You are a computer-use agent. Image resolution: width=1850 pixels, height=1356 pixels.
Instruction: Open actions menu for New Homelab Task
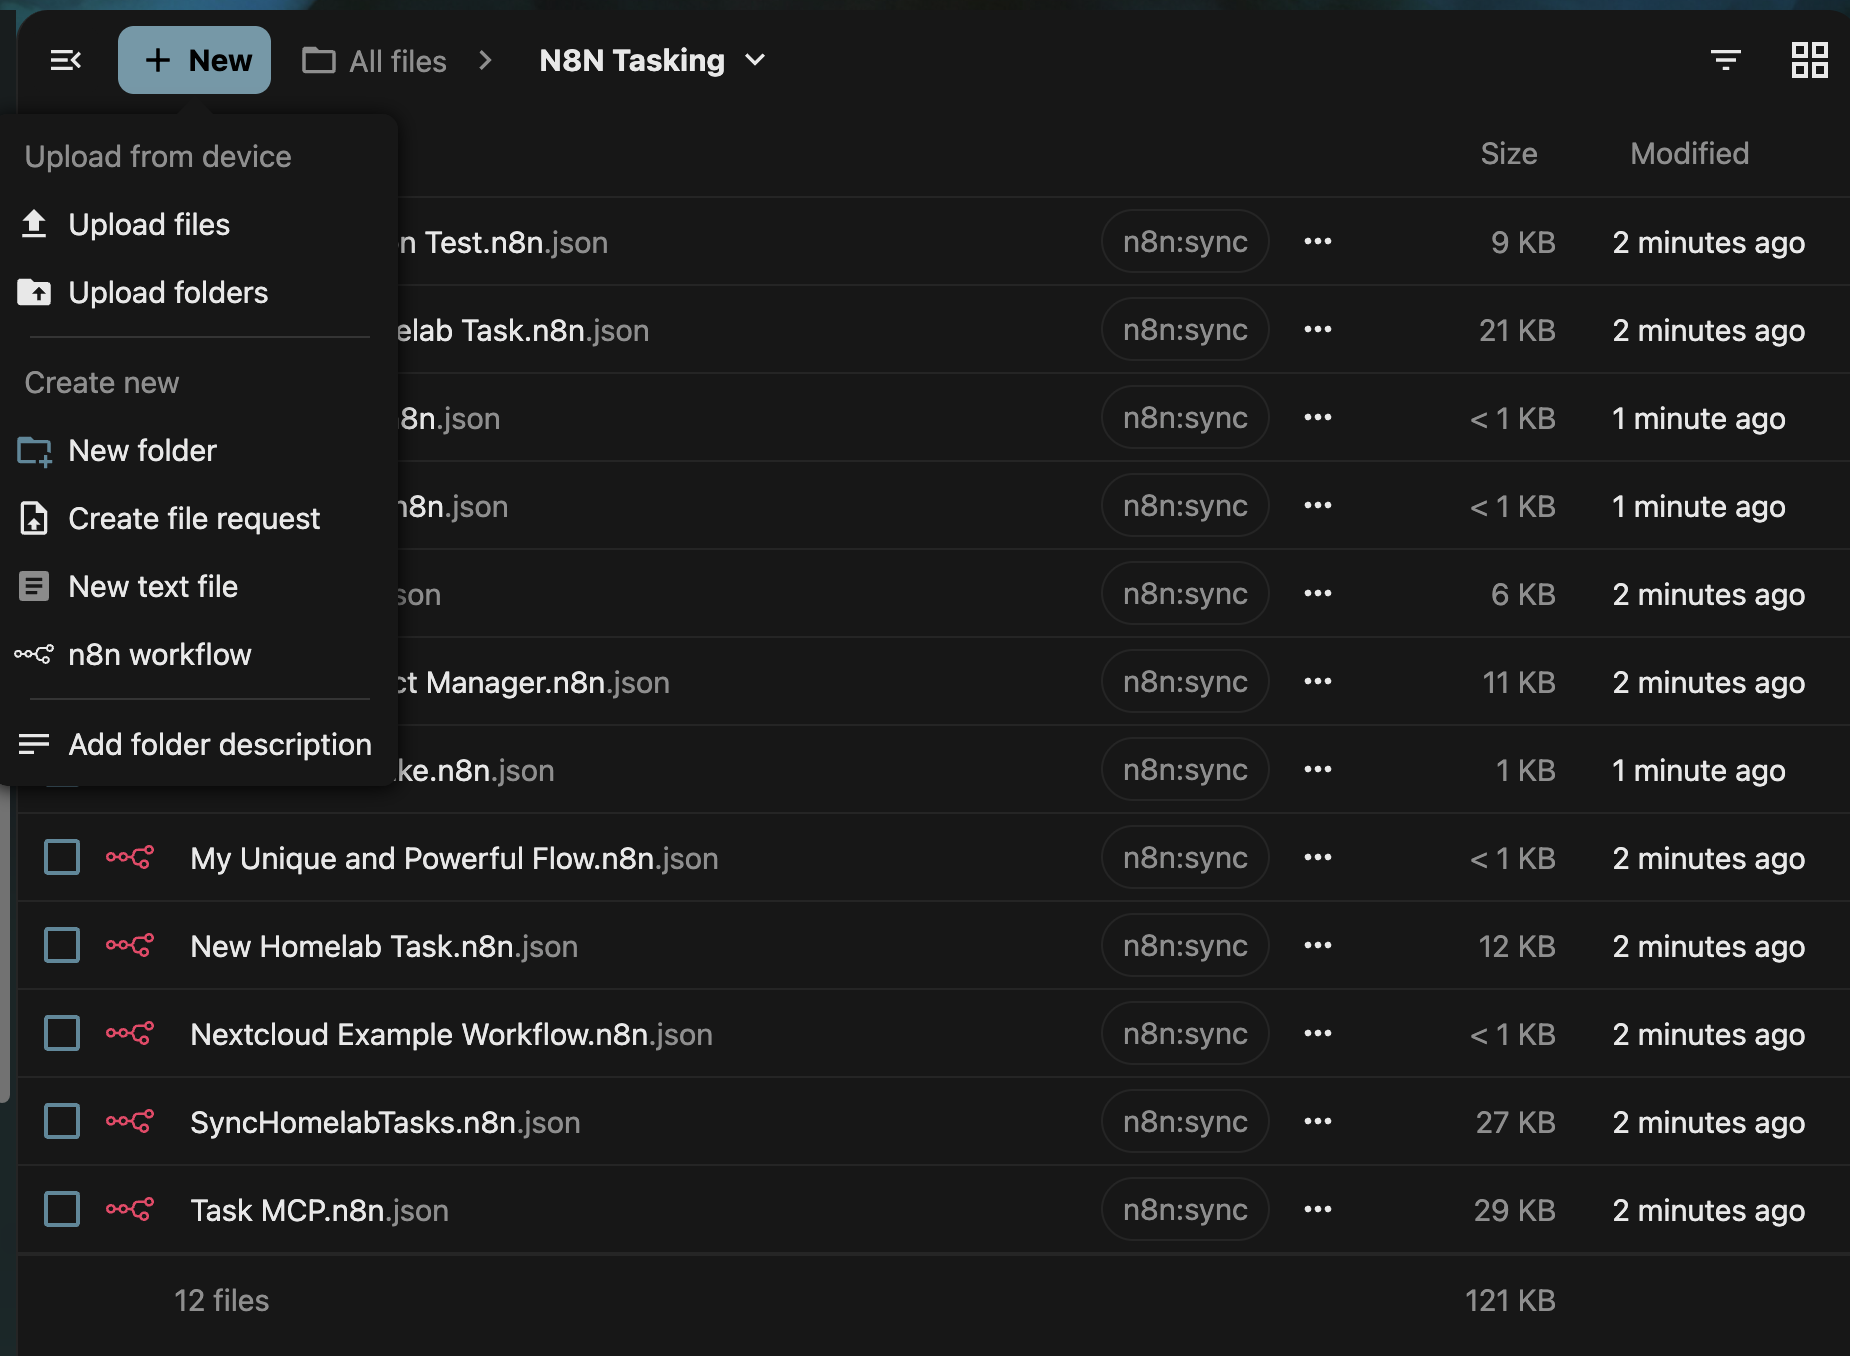(1318, 945)
